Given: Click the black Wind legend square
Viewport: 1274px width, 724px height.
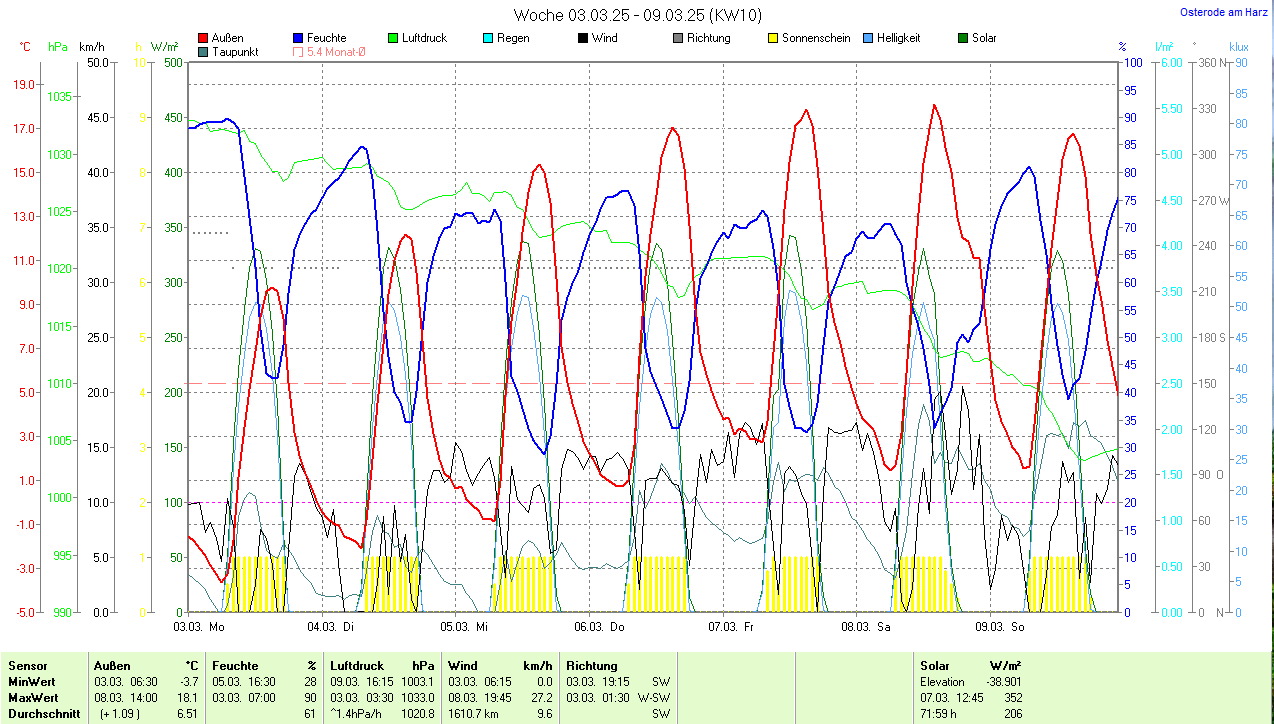Looking at the screenshot, I should 582,38.
